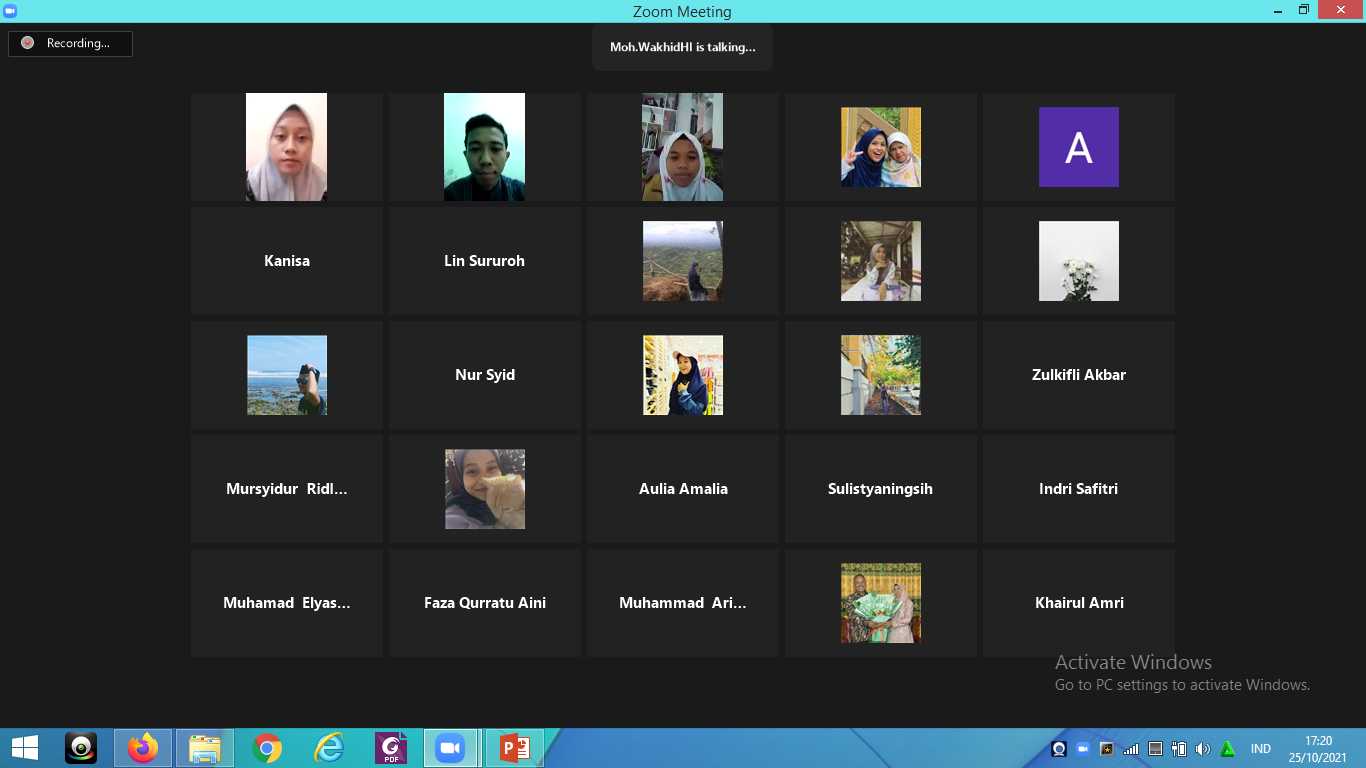Click the network signal tray icon
Screen dimensions: 1366x768
point(1131,749)
